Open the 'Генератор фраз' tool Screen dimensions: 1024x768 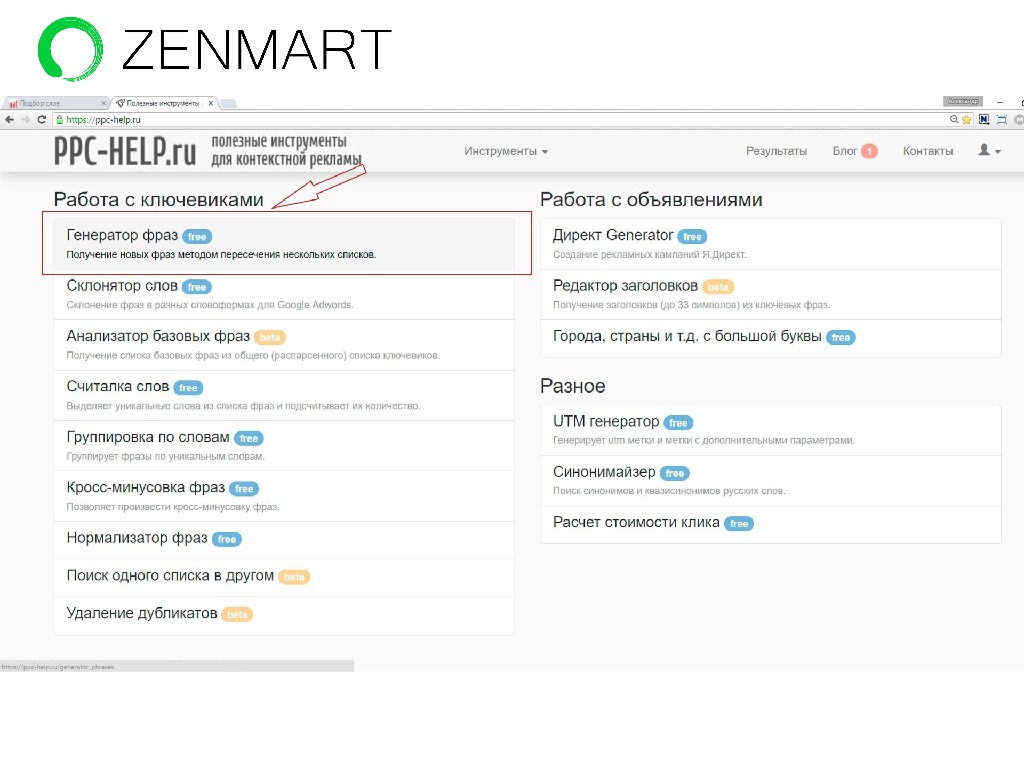coord(122,236)
